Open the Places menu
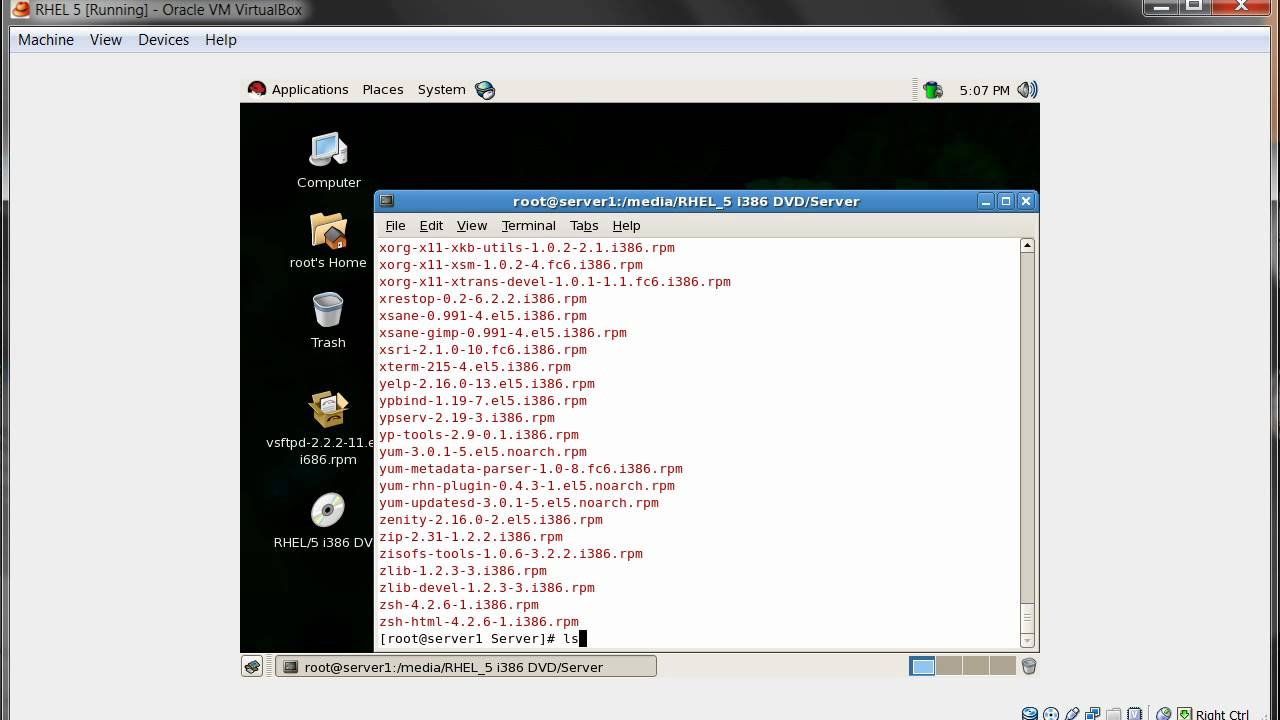 383,89
